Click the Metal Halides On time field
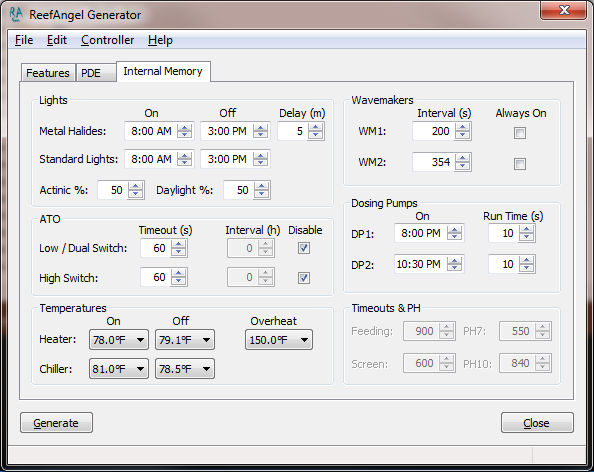Viewport: 594px width, 472px height. point(151,131)
